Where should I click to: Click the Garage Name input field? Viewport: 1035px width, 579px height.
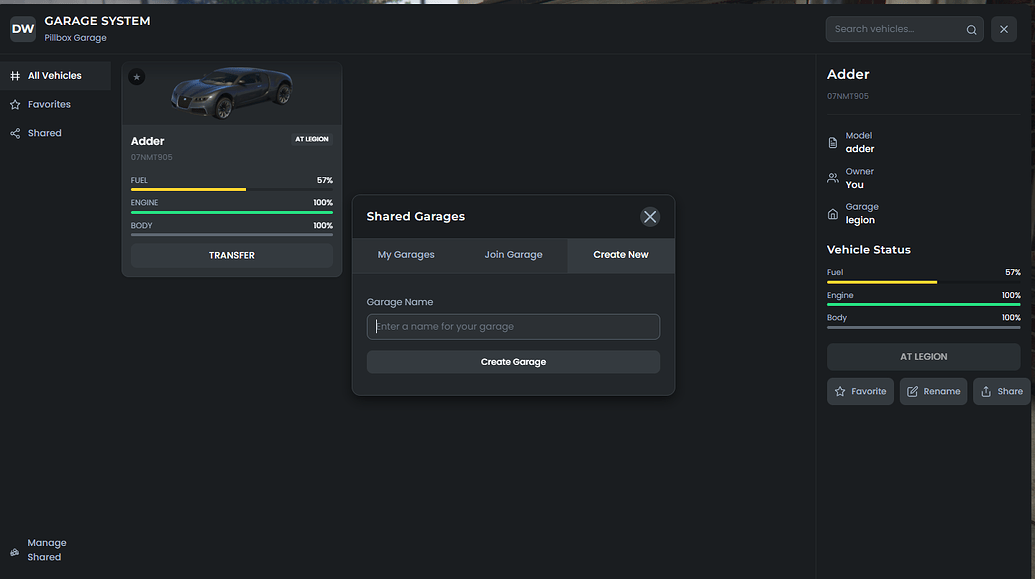coord(513,326)
